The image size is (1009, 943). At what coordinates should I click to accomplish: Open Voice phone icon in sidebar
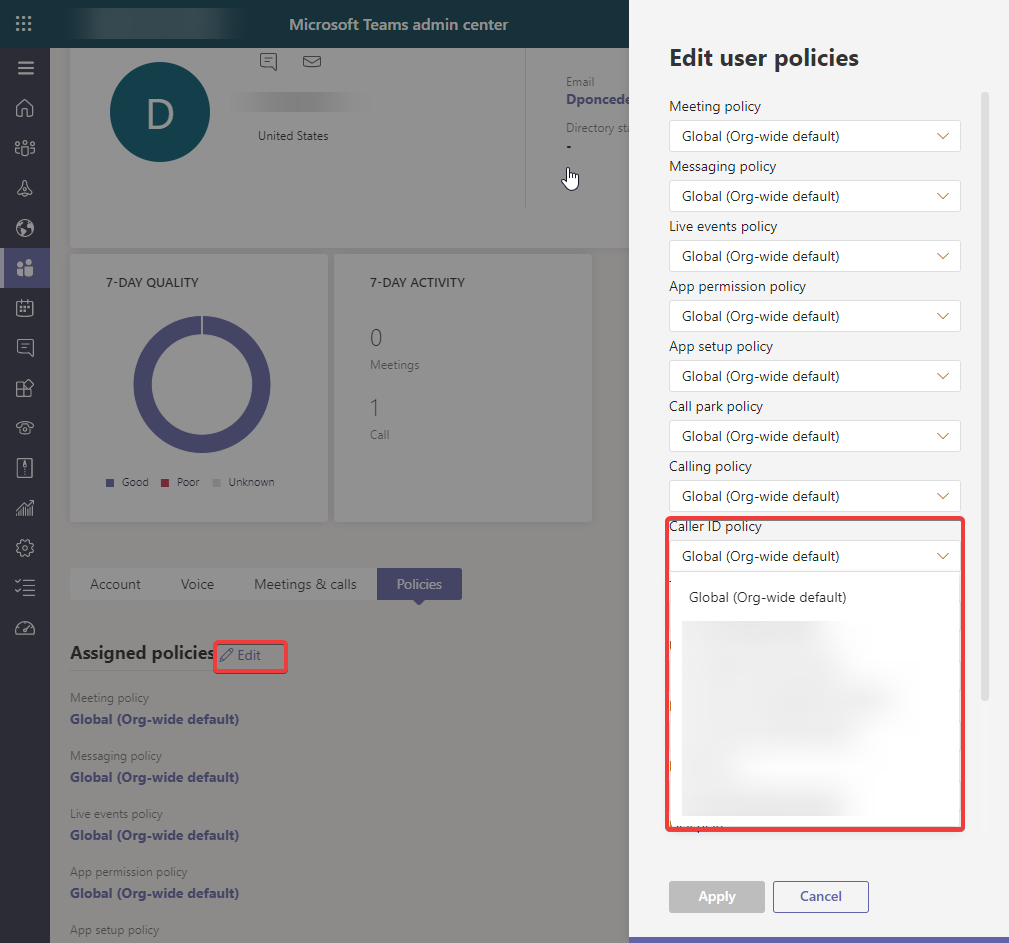[25, 428]
